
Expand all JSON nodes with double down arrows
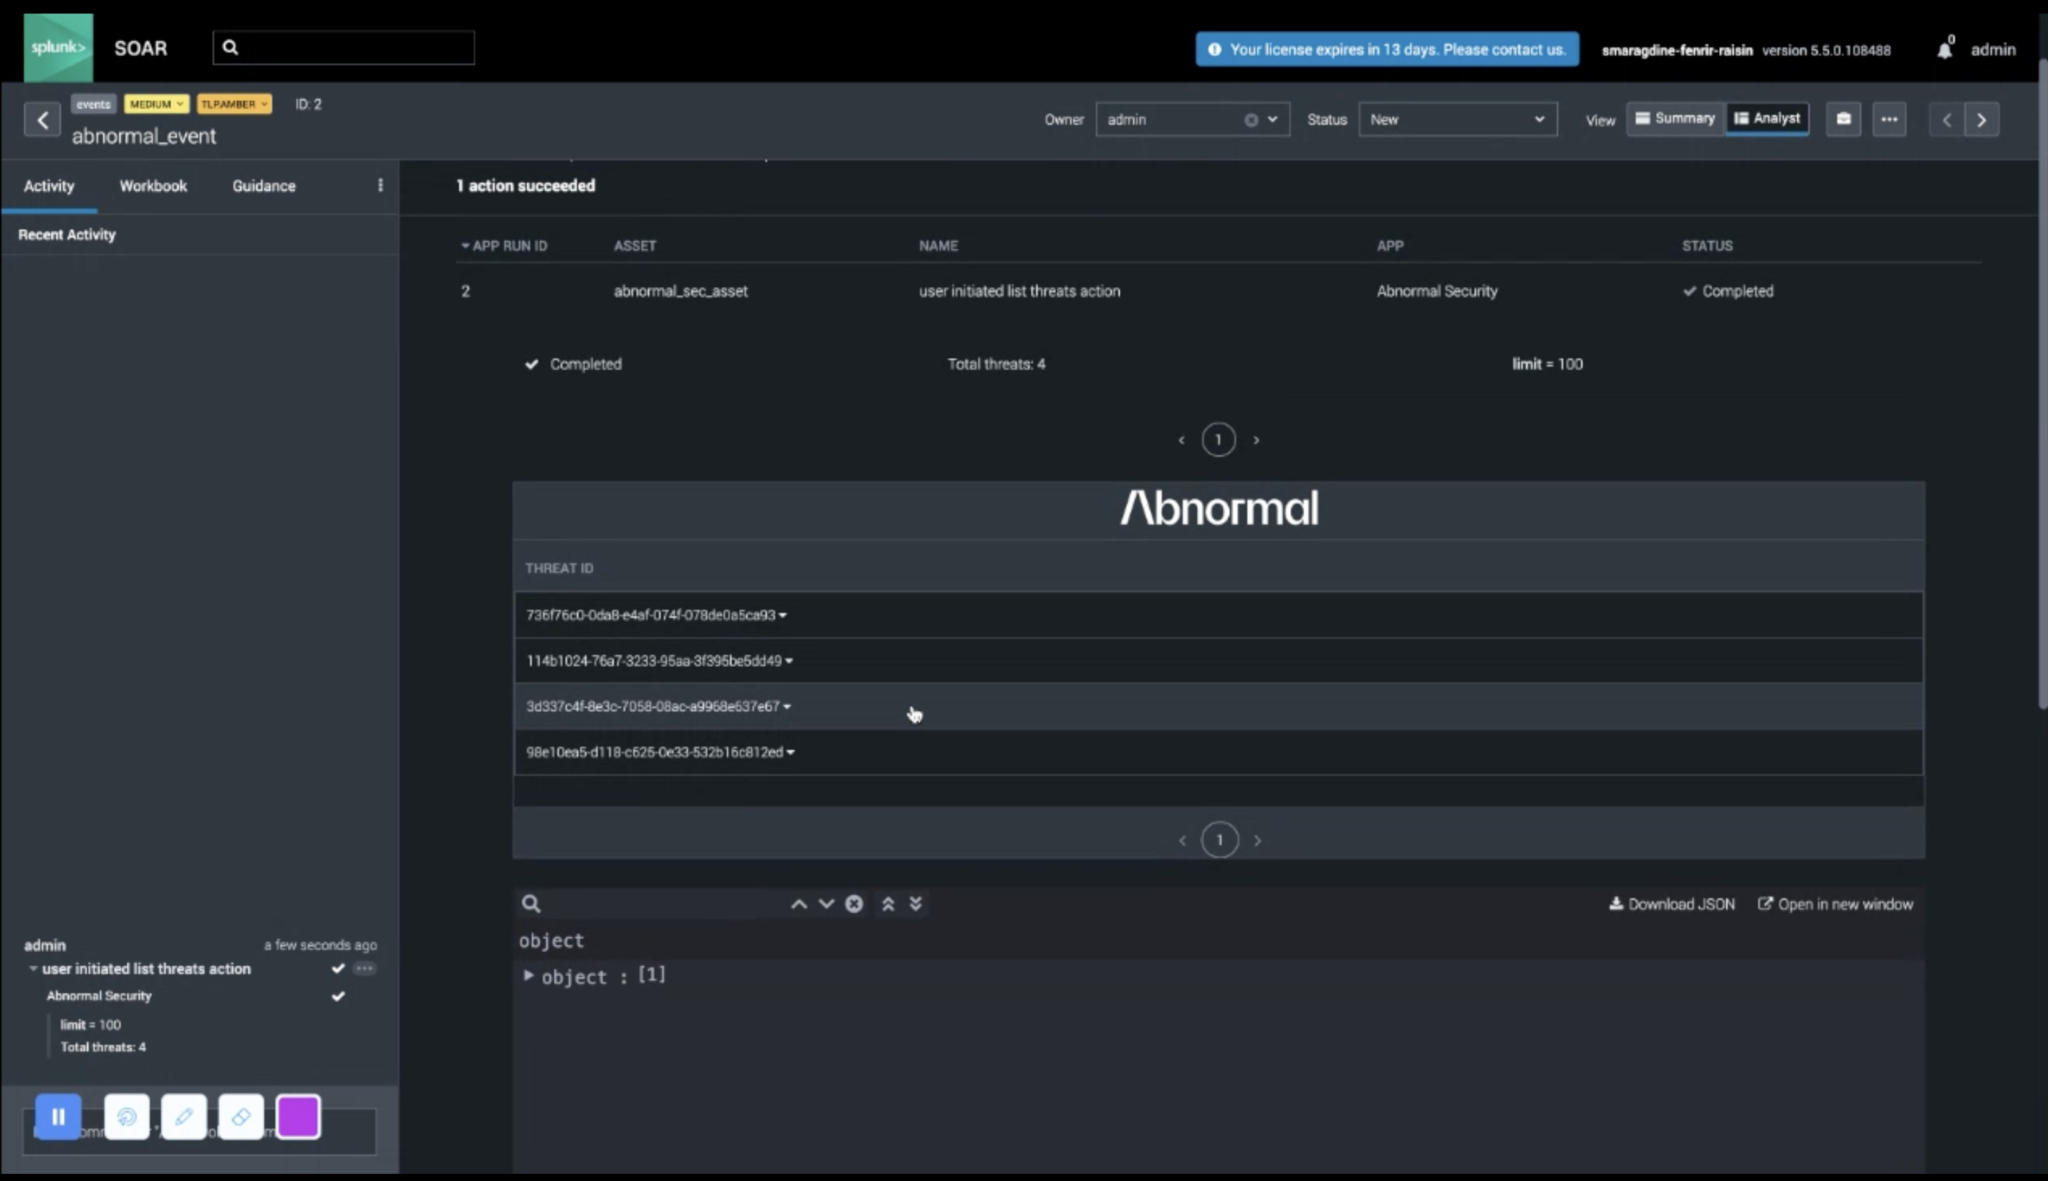point(915,904)
